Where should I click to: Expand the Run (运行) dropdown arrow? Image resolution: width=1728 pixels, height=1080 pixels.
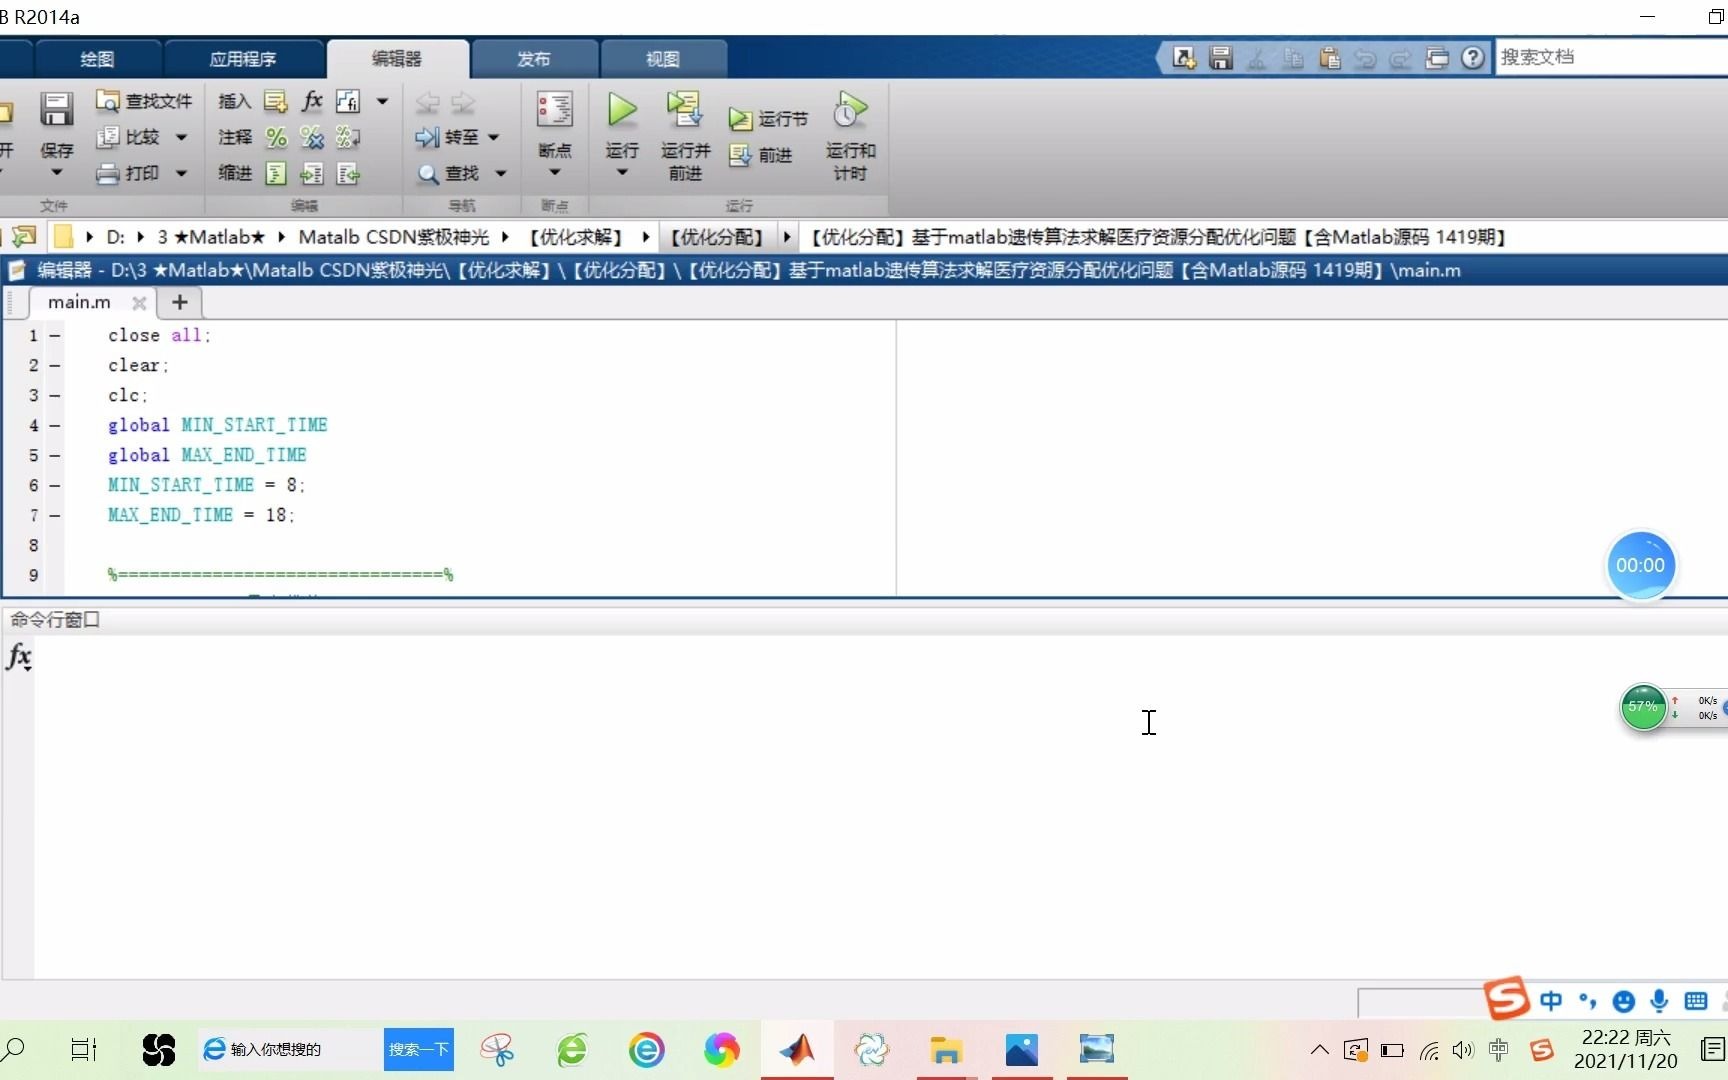click(622, 173)
